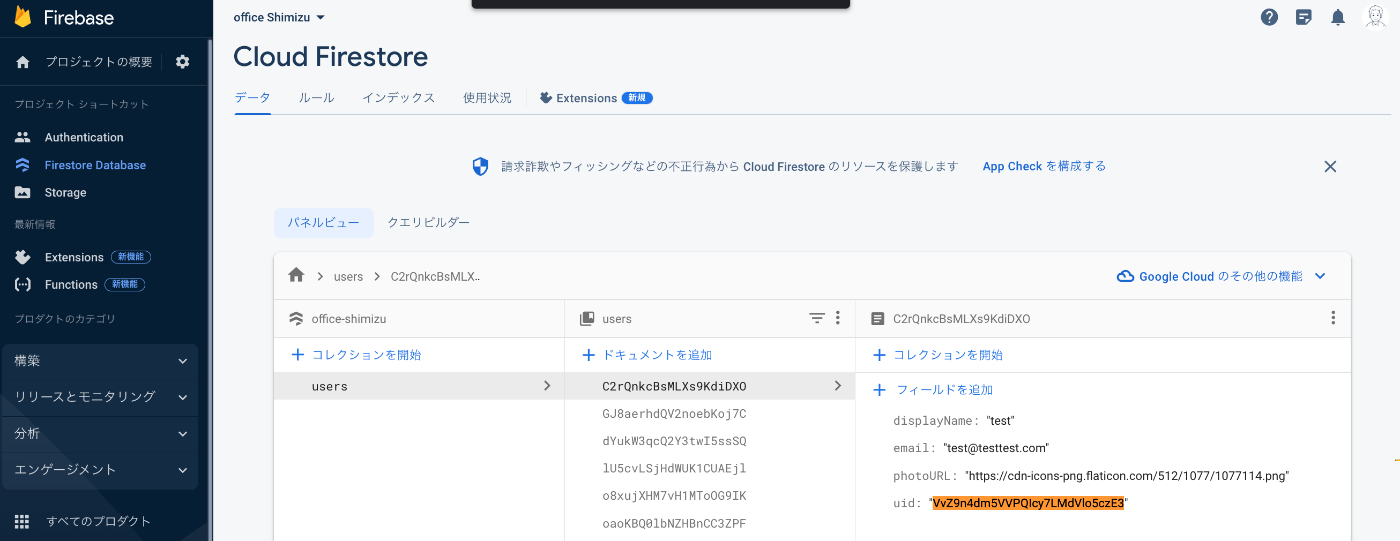This screenshot has width=1400, height=541.
Task: Click the highlighted uid field value
Action: 1028,503
